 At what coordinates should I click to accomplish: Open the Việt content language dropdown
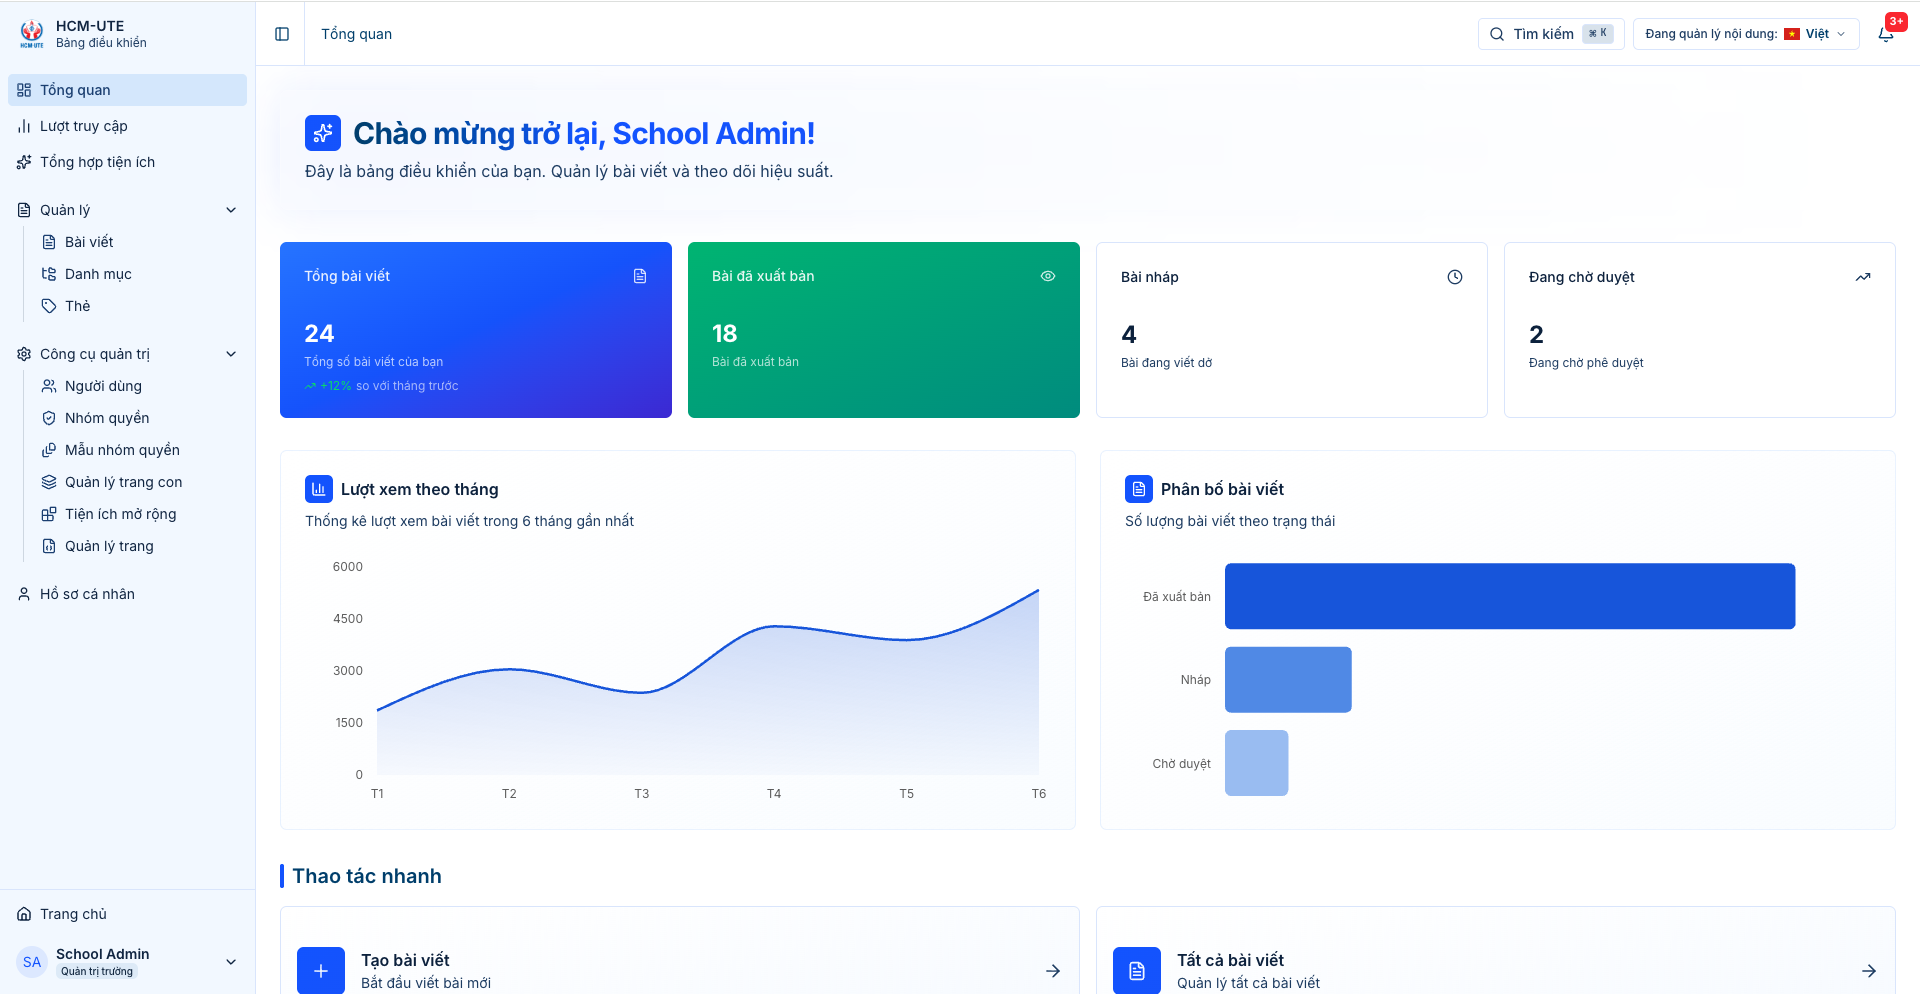(x=1746, y=34)
